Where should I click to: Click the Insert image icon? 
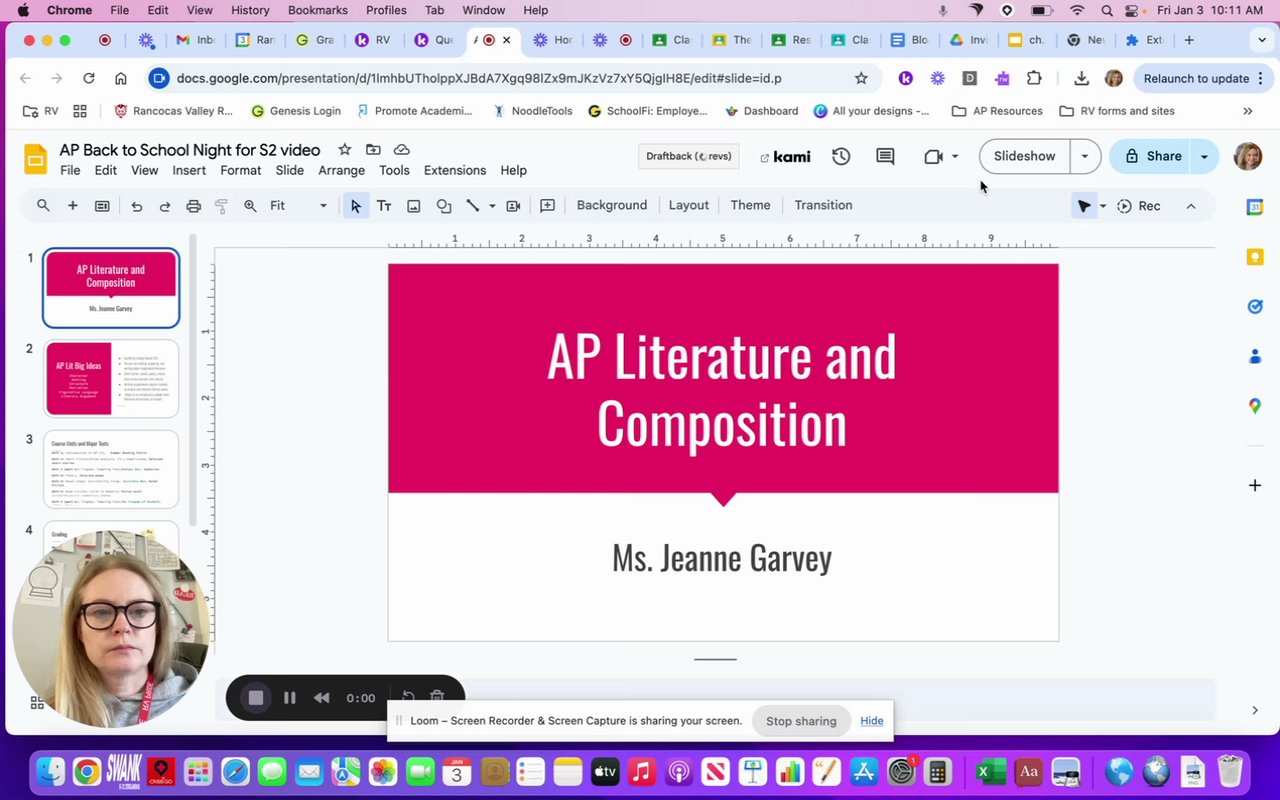click(x=413, y=206)
